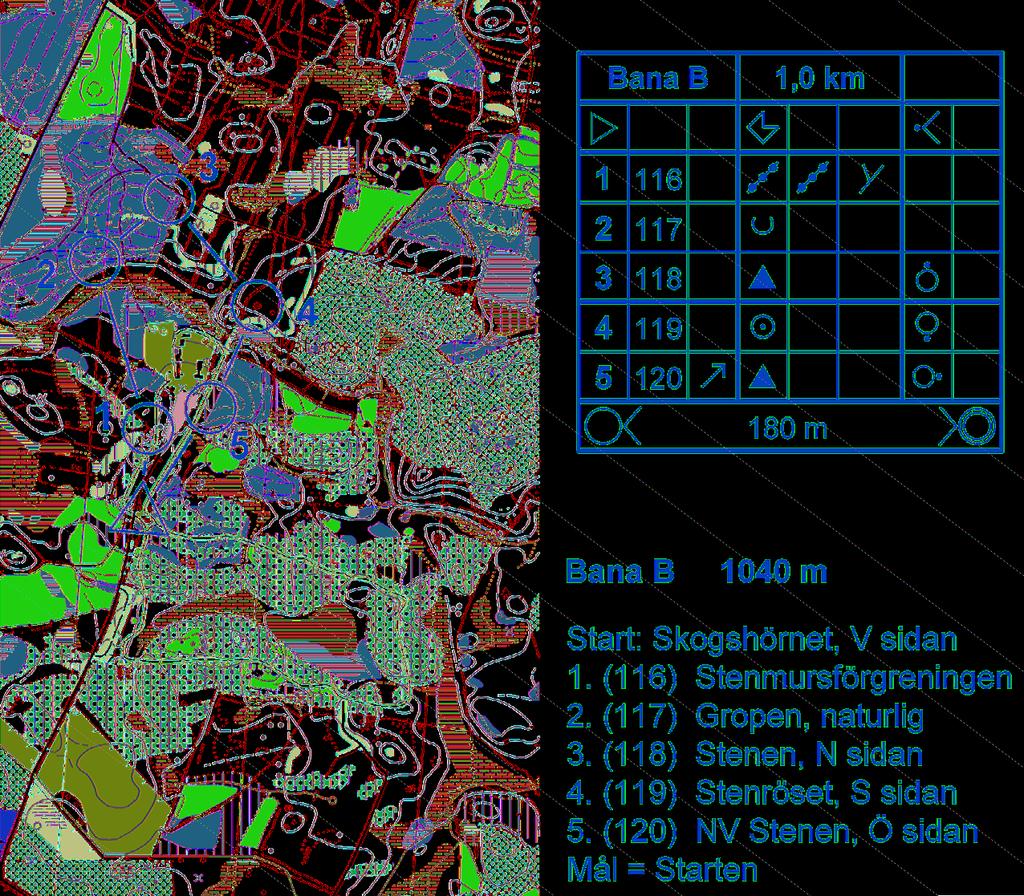
Task: Click the junction Y symbol in row 116
Action: click(x=871, y=178)
